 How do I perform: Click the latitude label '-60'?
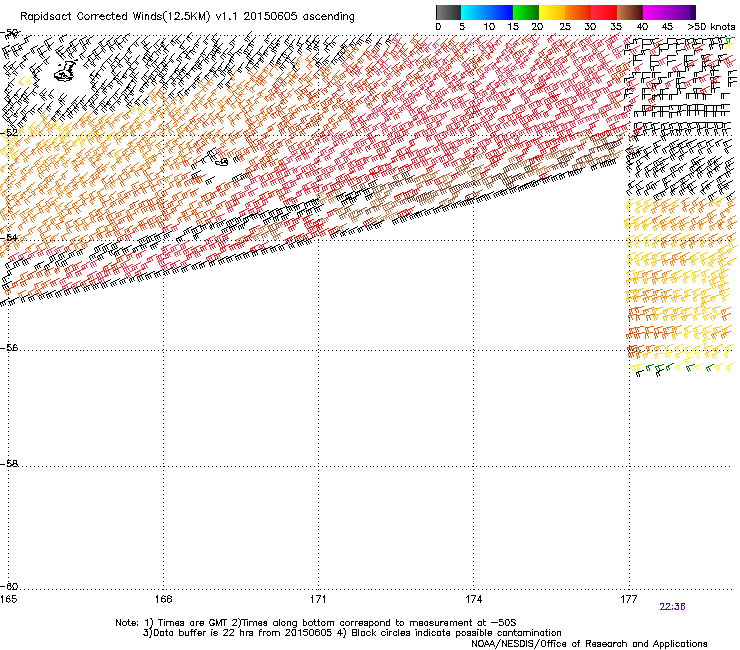[x=9, y=587]
